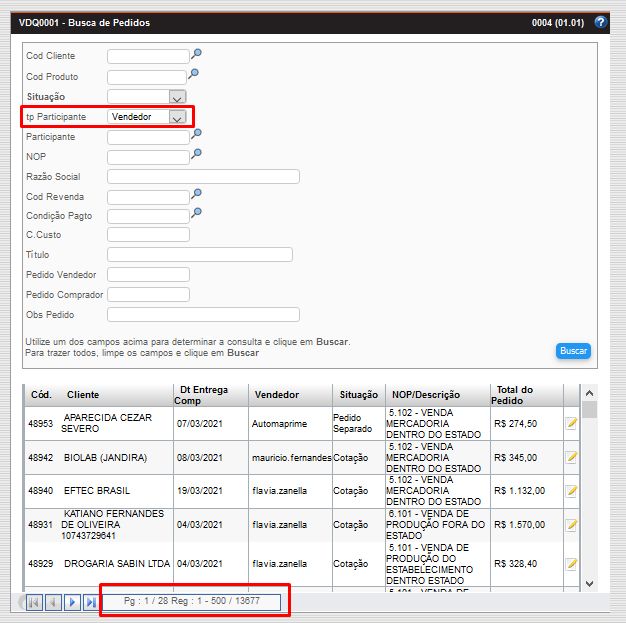Screen dimensions: 626x623
Task: Open the Cod Revenda lookup magnifier
Action: point(197,194)
